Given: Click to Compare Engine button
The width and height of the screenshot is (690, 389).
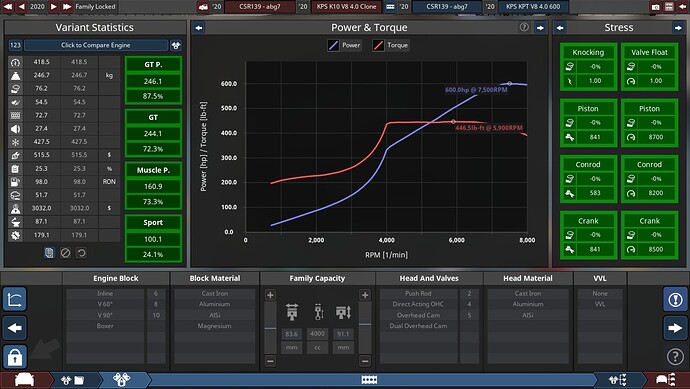Looking at the screenshot, I should (96, 45).
